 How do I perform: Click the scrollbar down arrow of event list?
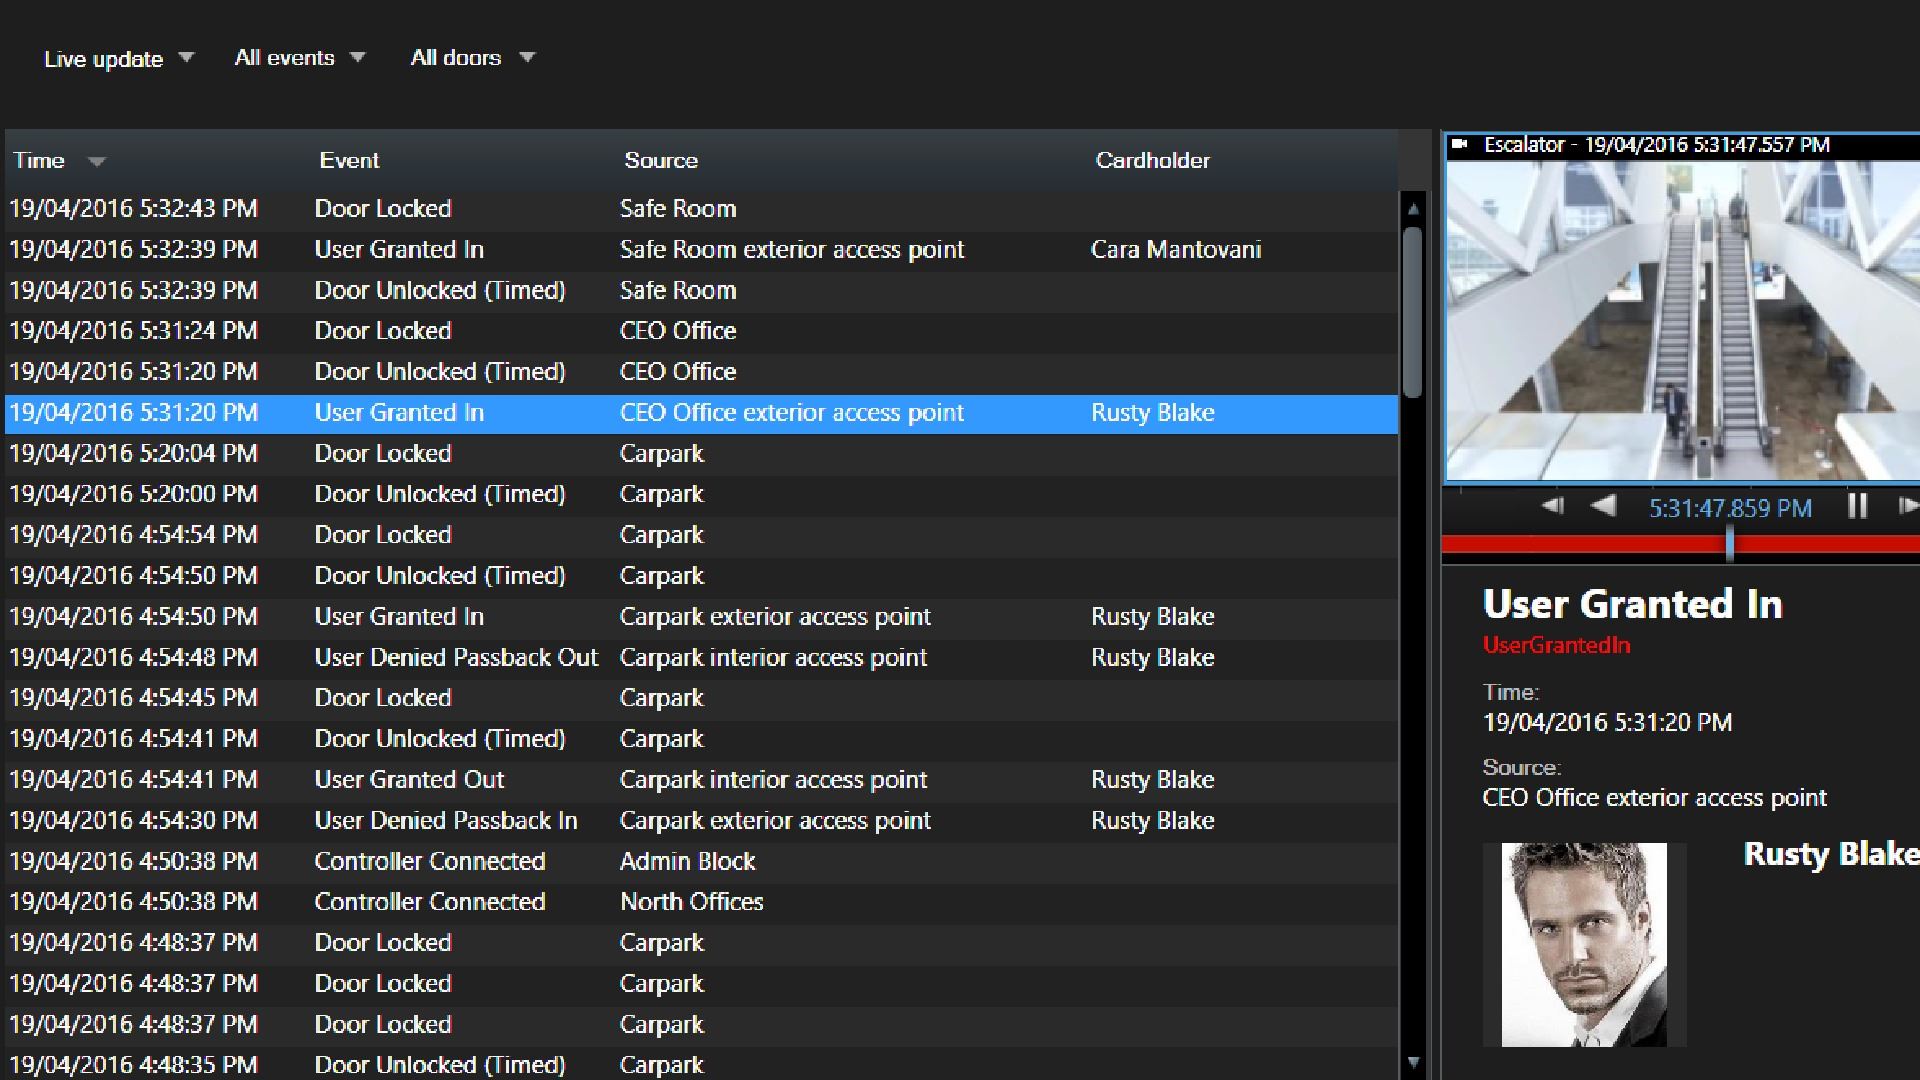tap(1413, 1062)
